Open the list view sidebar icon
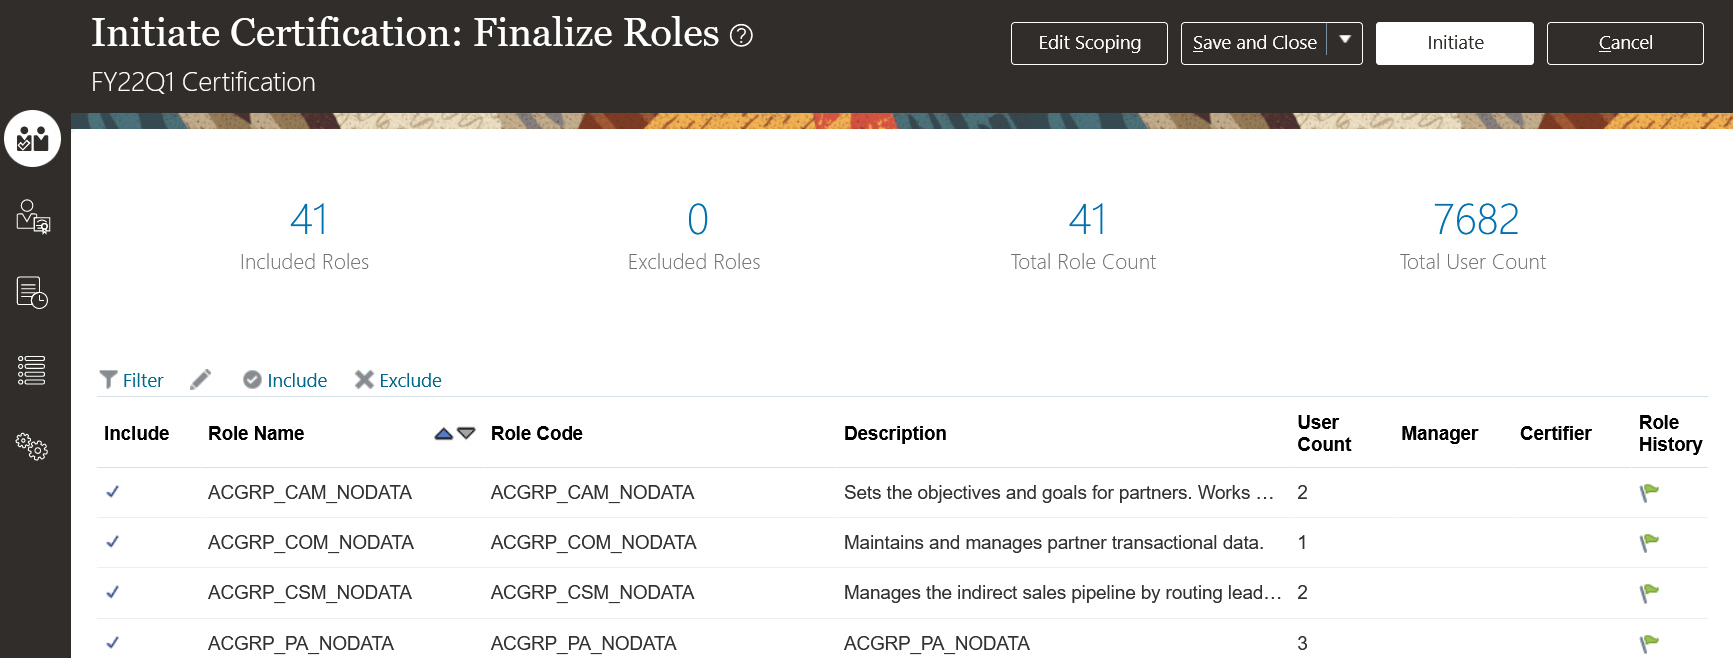The width and height of the screenshot is (1733, 658). coord(32,370)
